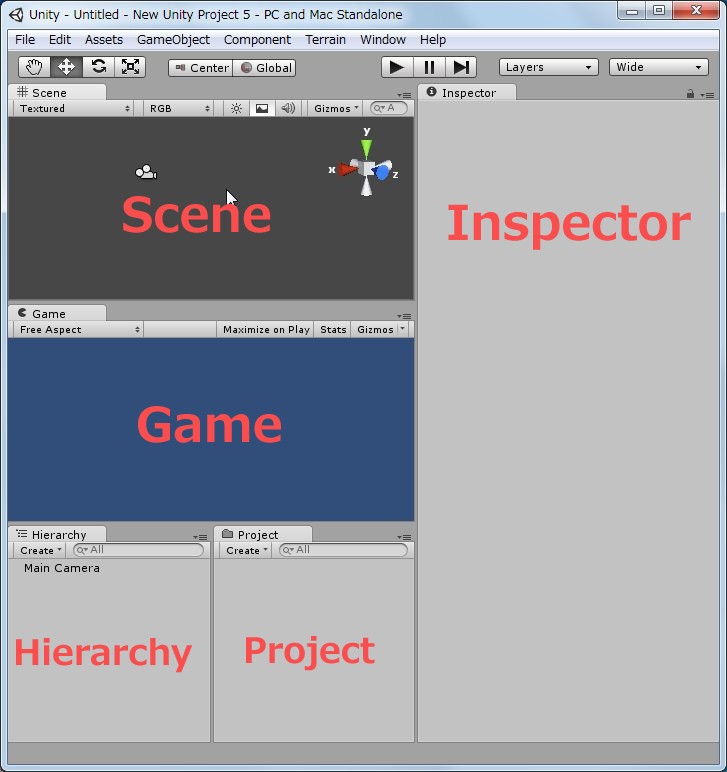The width and height of the screenshot is (727, 772).
Task: Open the GameObject menu
Action: (x=173, y=39)
